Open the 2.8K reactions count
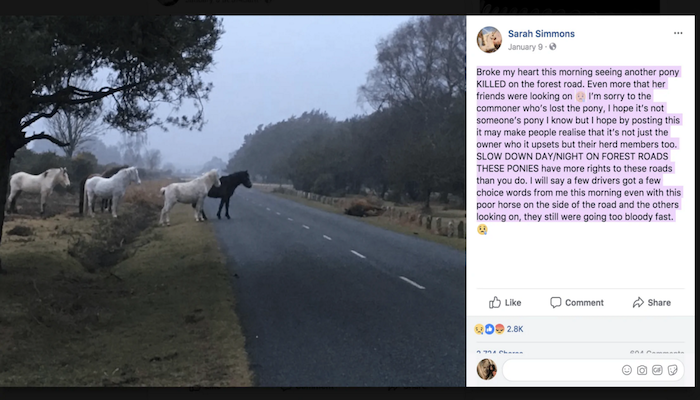Screen dimensions: 700x400 [515, 329]
